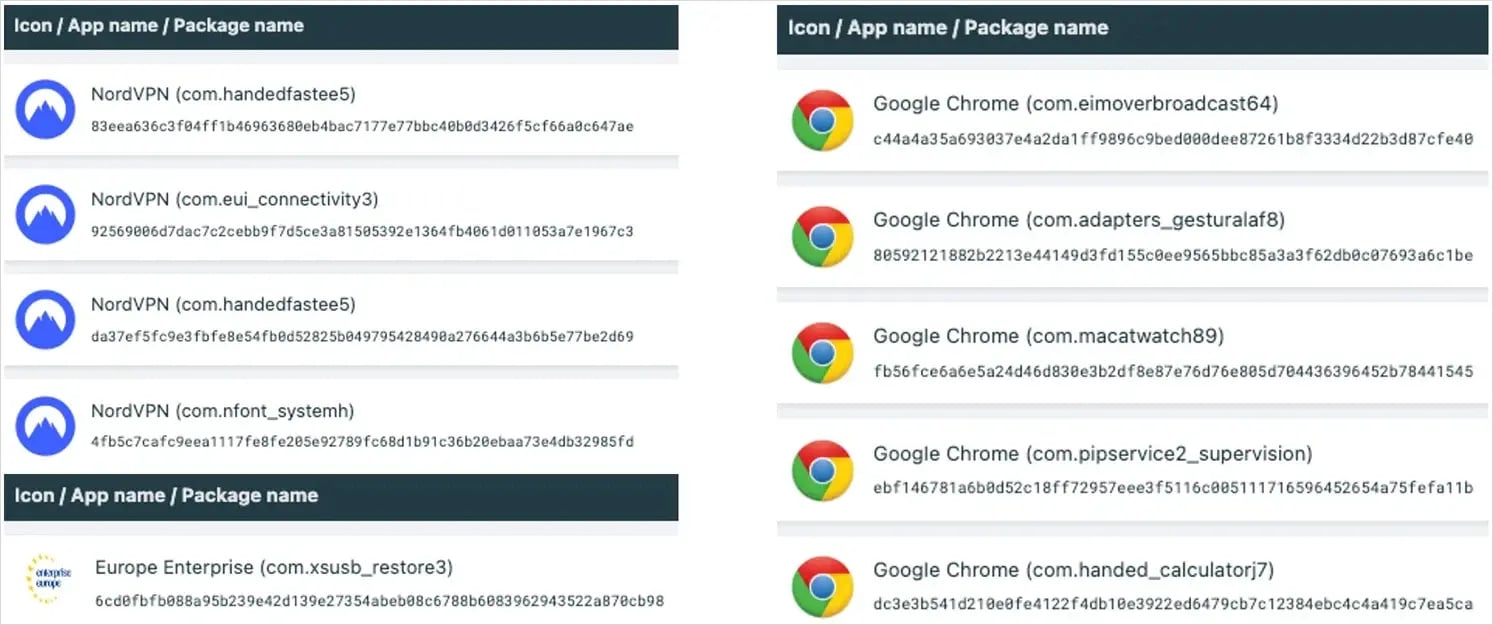
Task: Click NordVPN icon above hash starting 83eea636
Action: click(x=46, y=109)
